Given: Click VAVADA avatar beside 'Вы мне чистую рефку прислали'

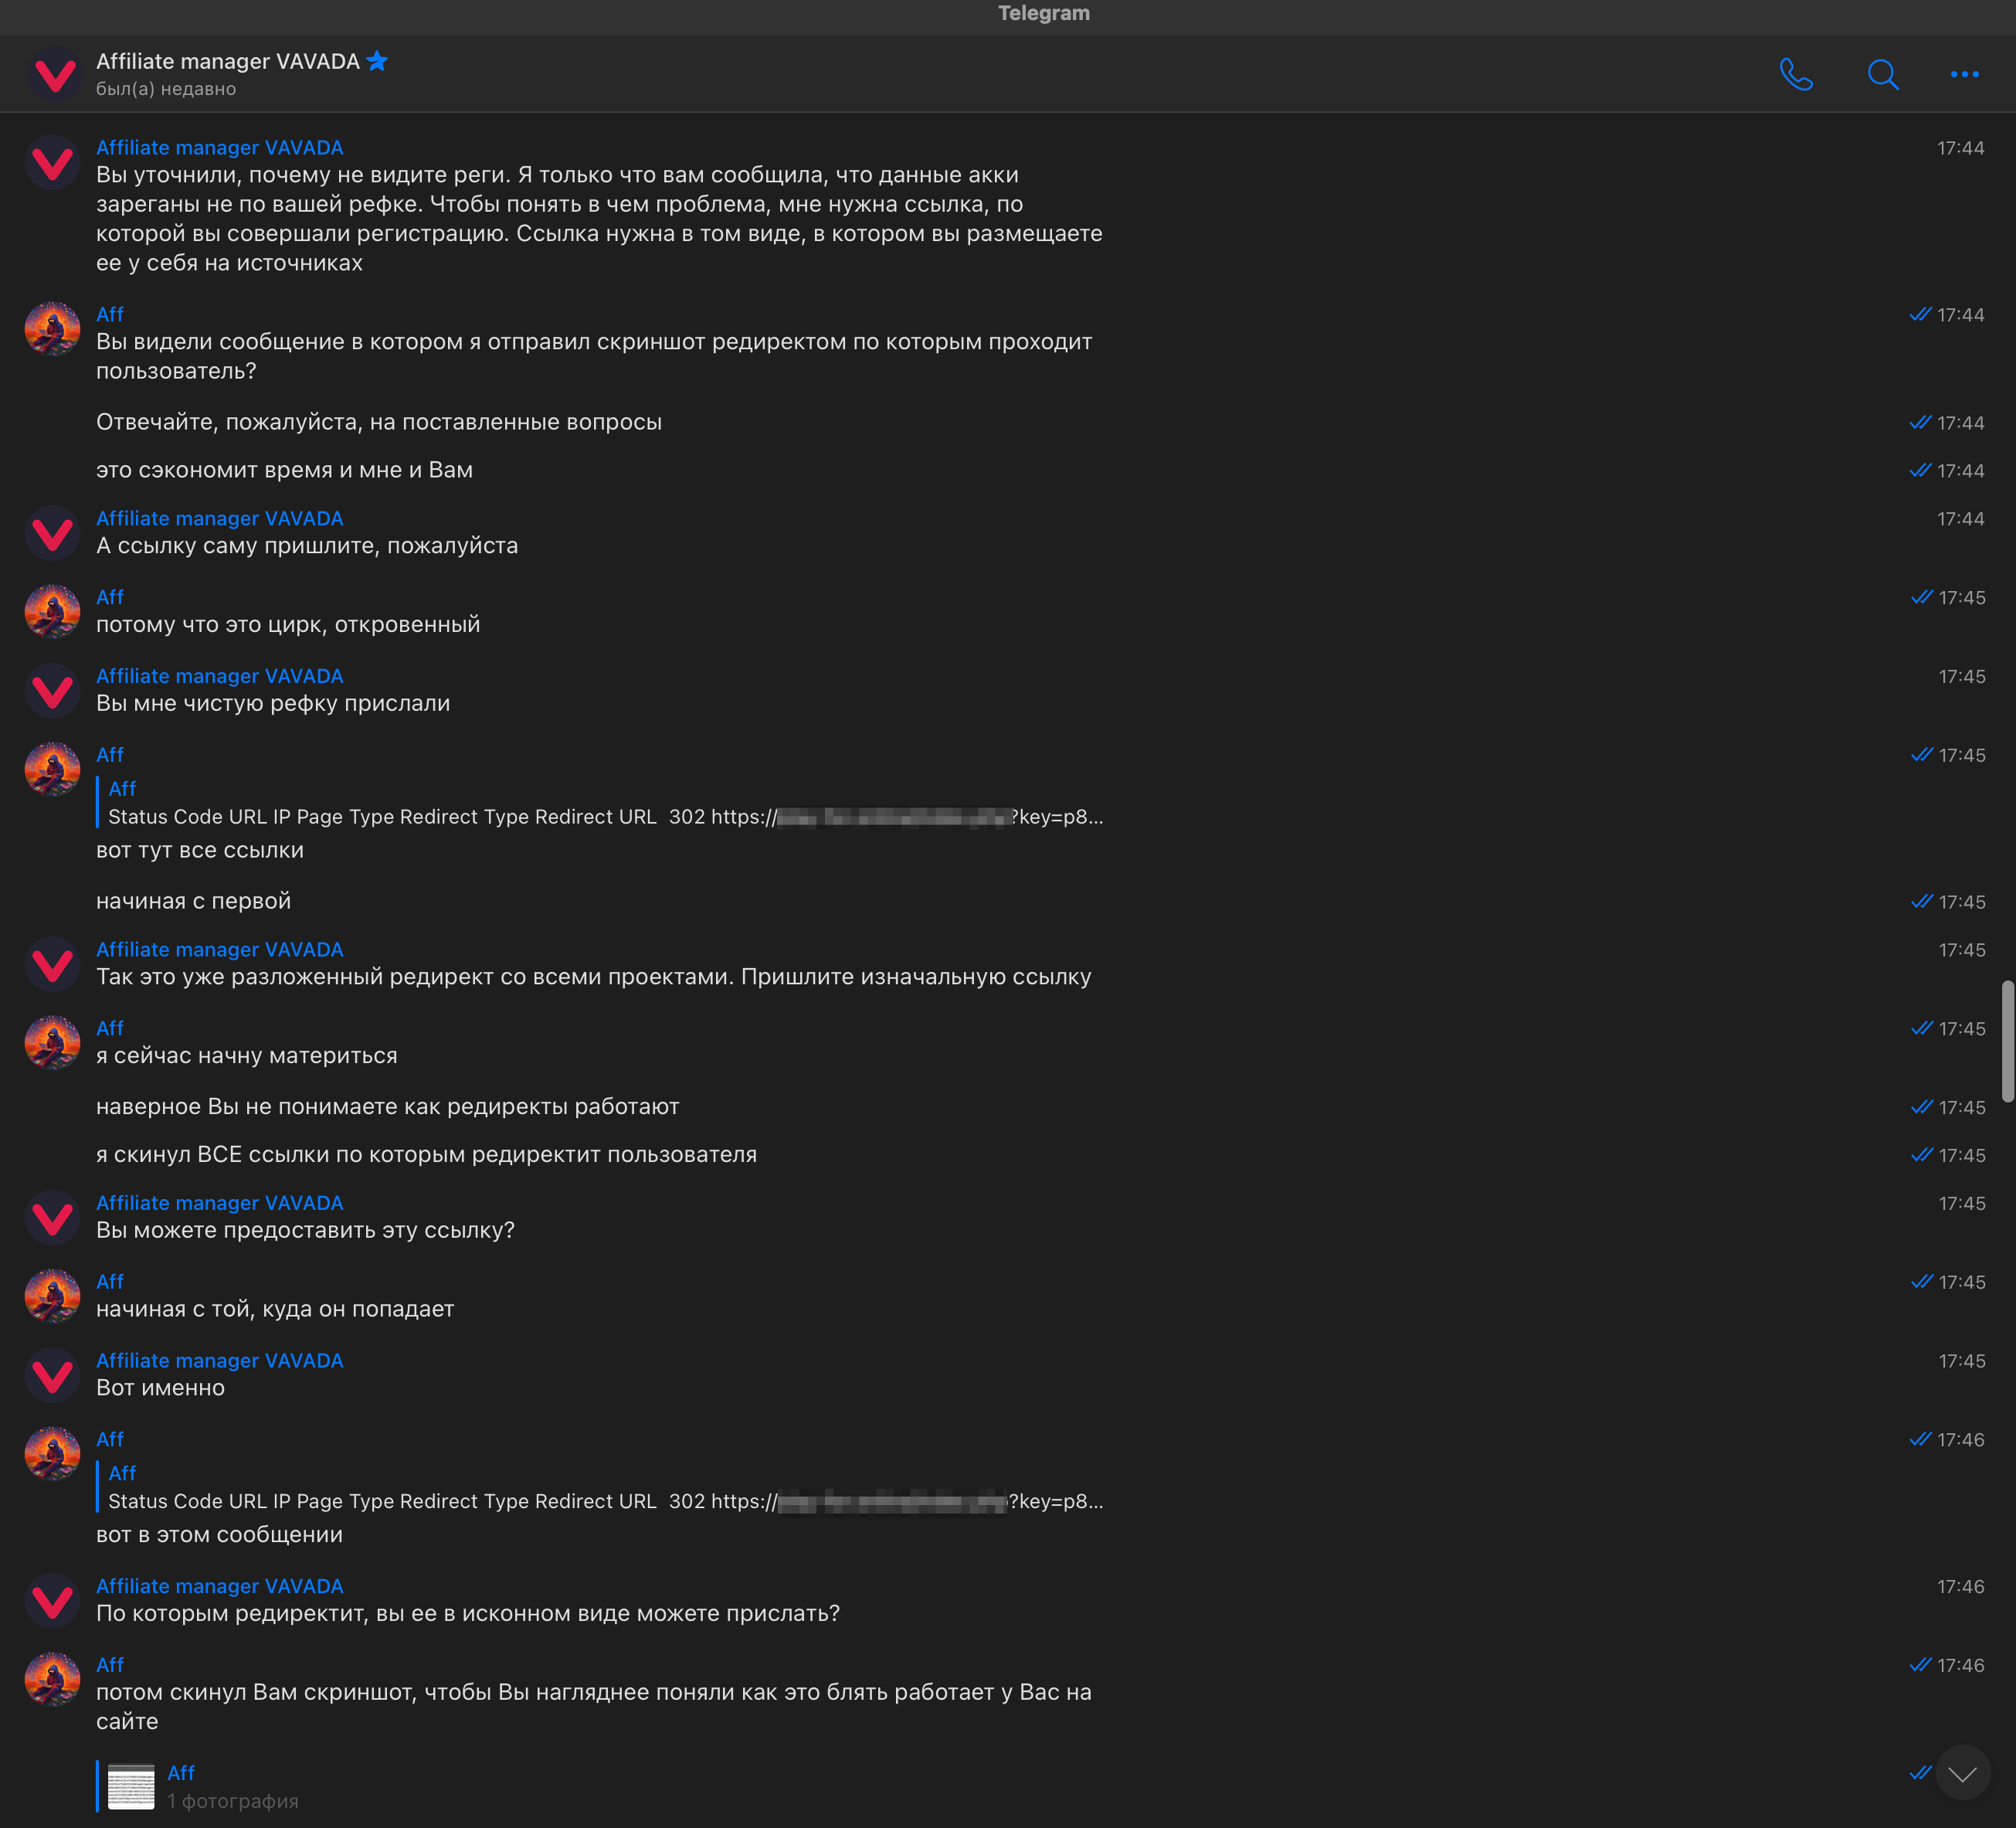Looking at the screenshot, I should [53, 691].
